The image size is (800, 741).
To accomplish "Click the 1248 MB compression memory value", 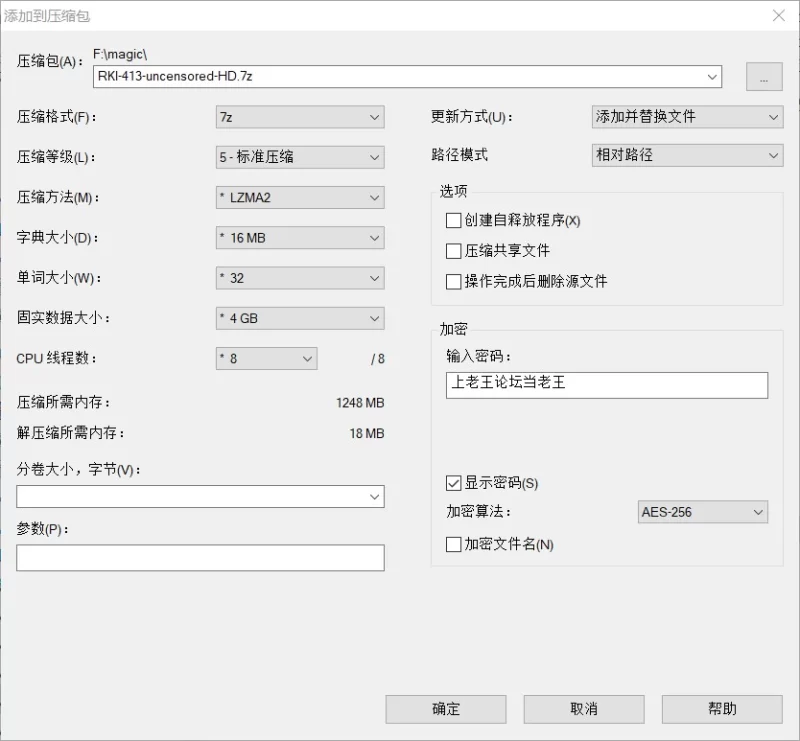I will [360, 403].
